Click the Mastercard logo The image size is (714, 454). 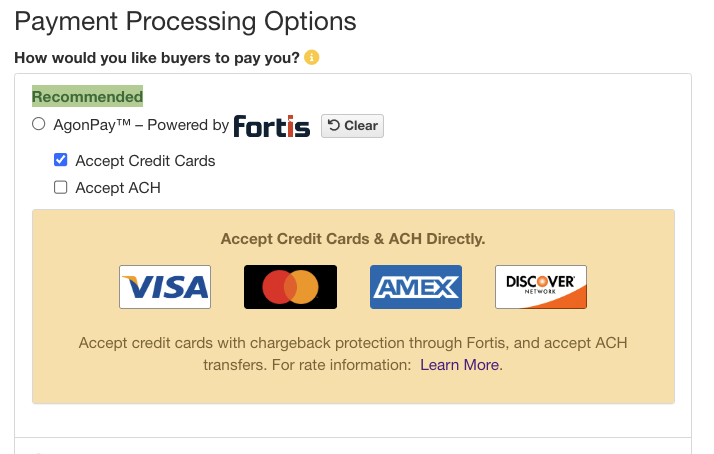click(x=291, y=287)
